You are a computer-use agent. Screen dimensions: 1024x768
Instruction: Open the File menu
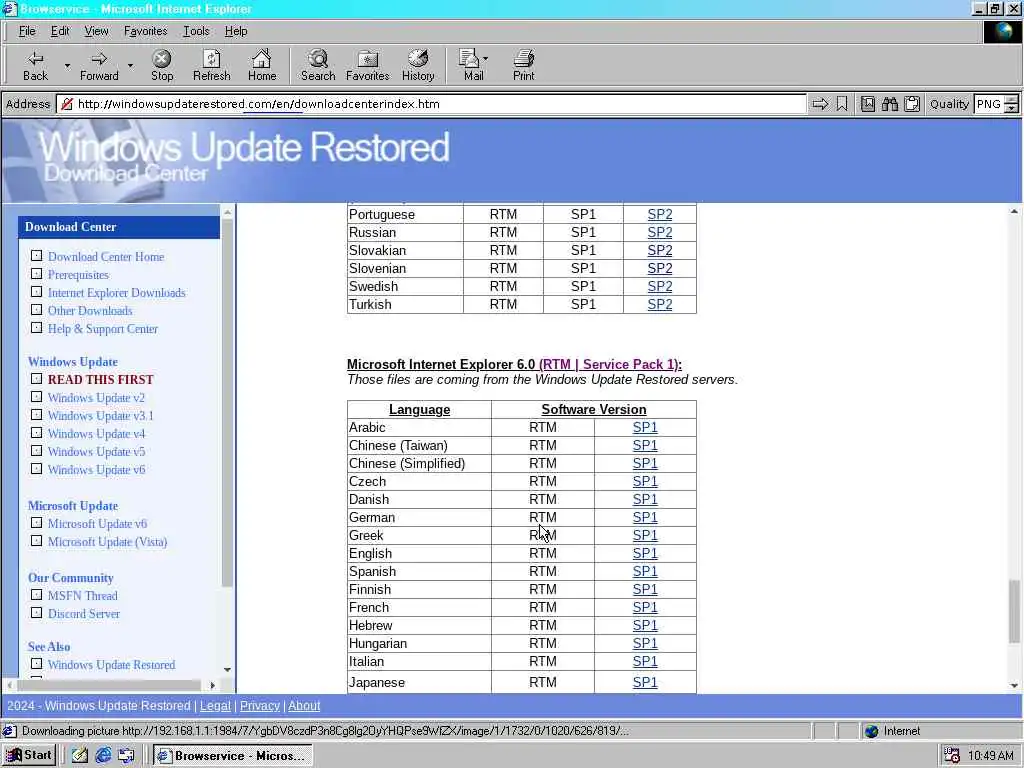click(x=27, y=31)
